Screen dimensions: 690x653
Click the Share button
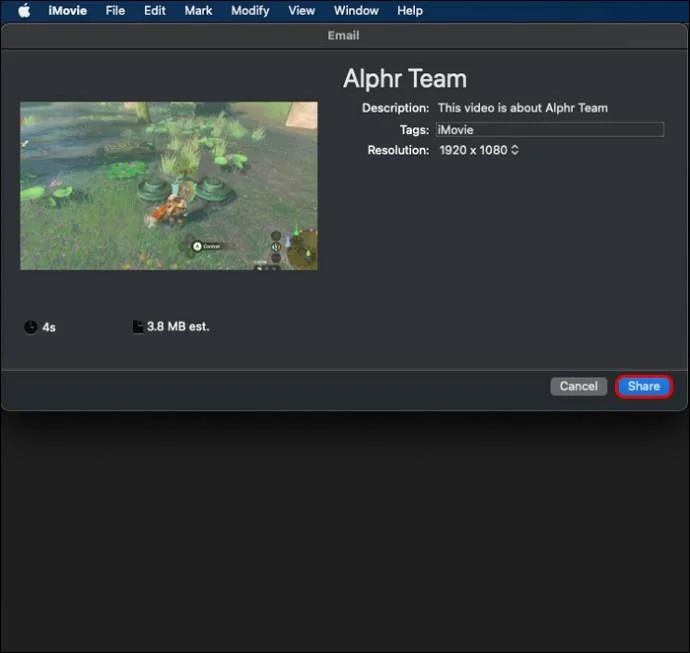pyautogui.click(x=644, y=386)
